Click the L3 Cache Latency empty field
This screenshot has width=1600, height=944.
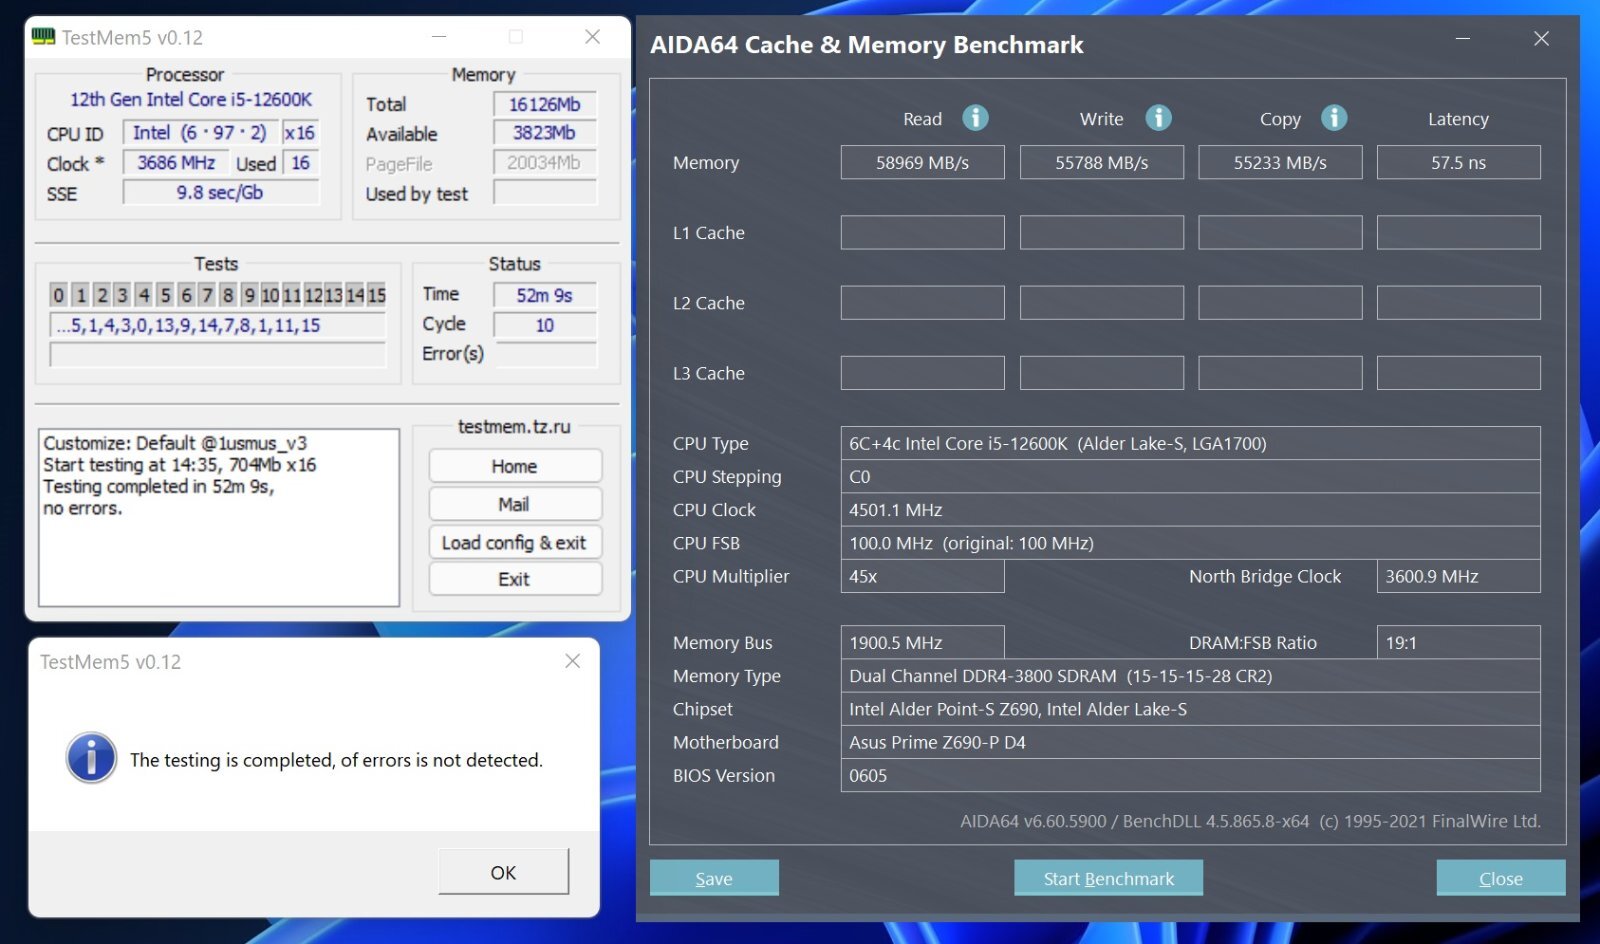1458,372
